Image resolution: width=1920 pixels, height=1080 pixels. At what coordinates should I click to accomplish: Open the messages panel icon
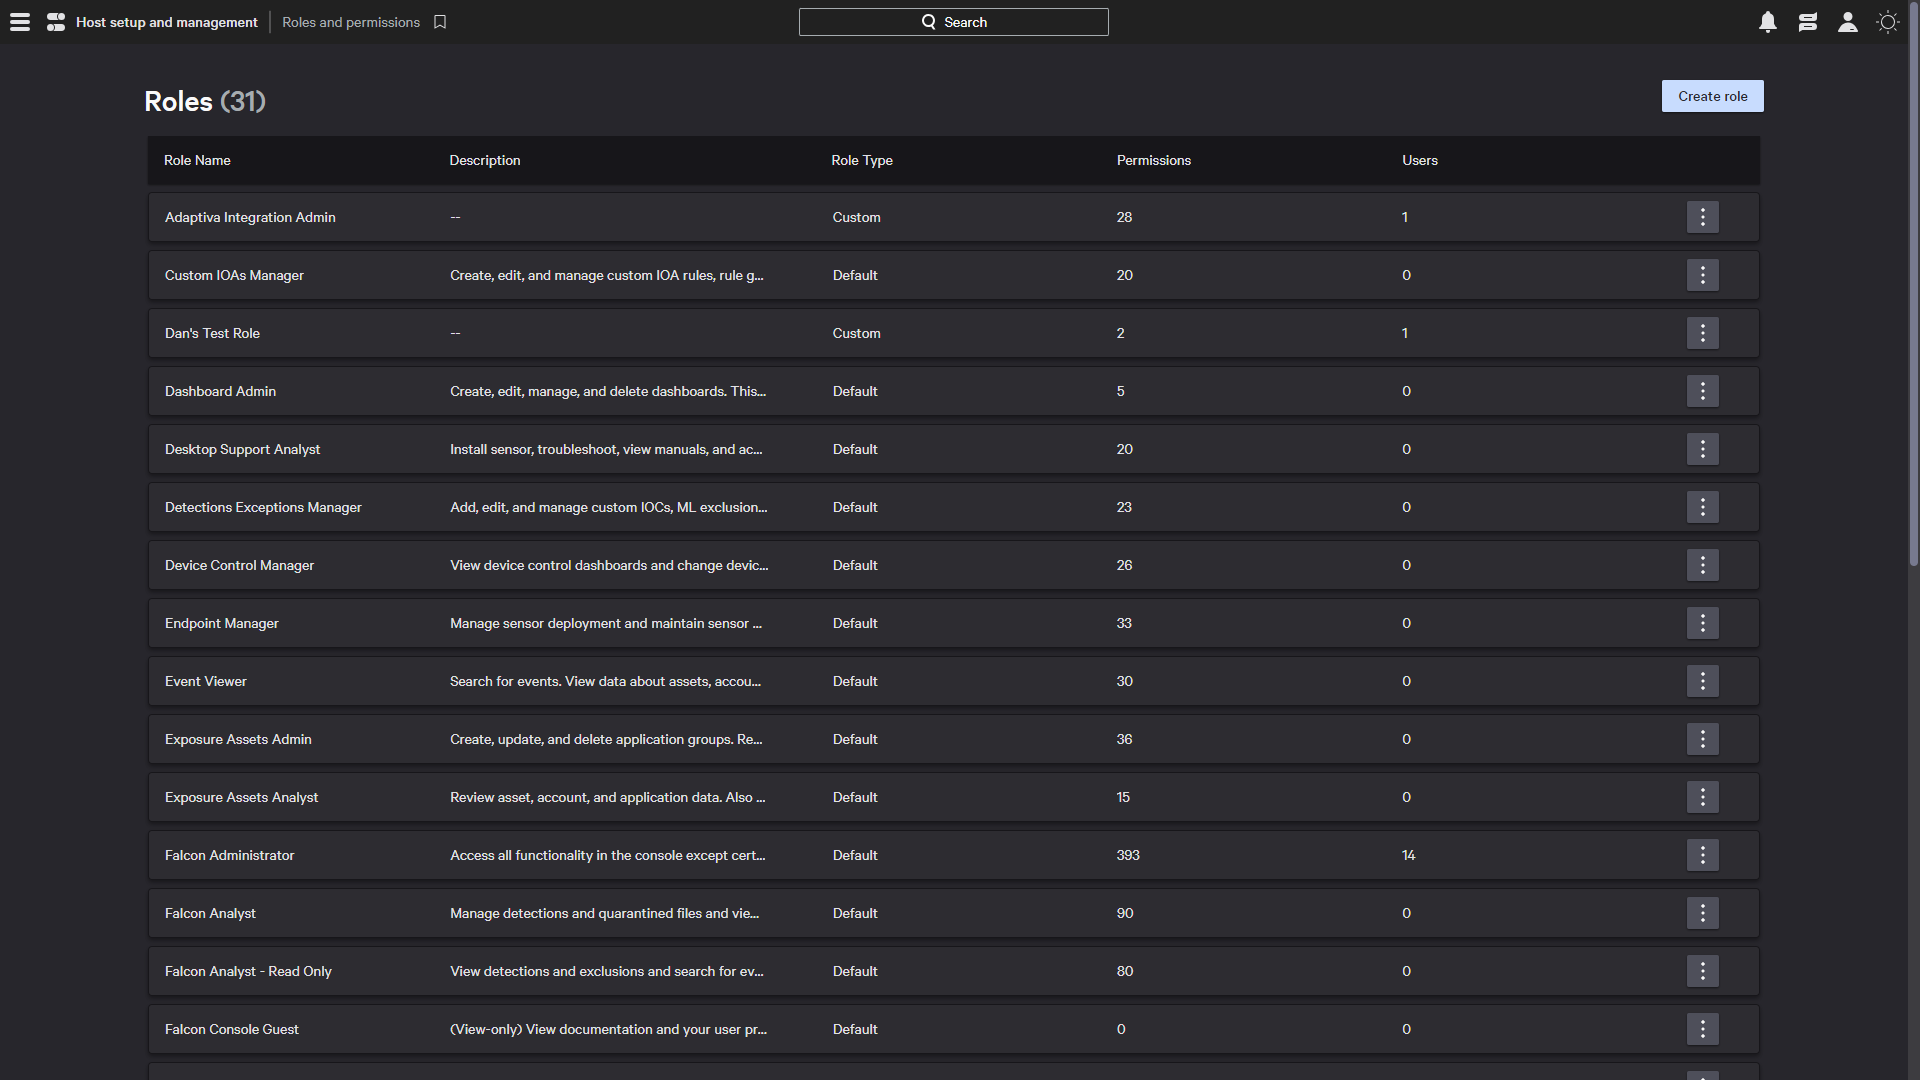[1807, 22]
